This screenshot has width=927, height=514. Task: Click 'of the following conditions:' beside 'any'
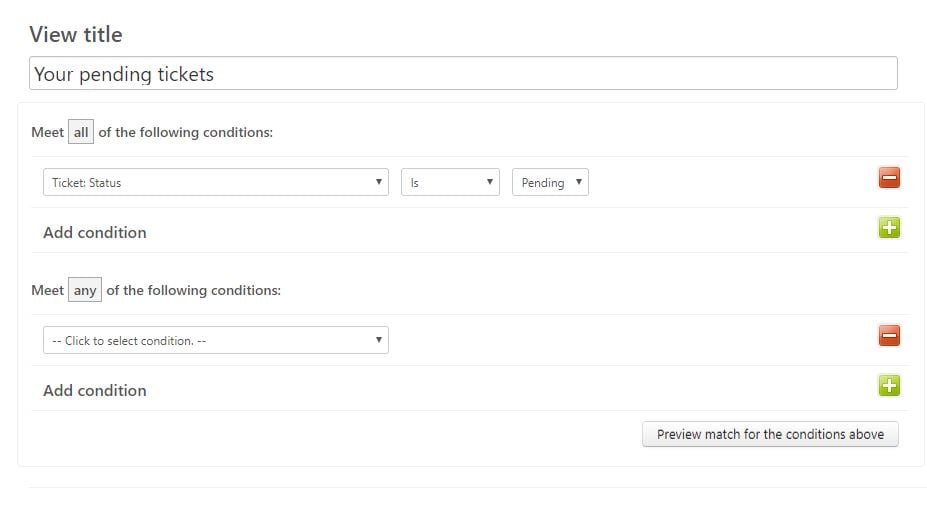[193, 290]
